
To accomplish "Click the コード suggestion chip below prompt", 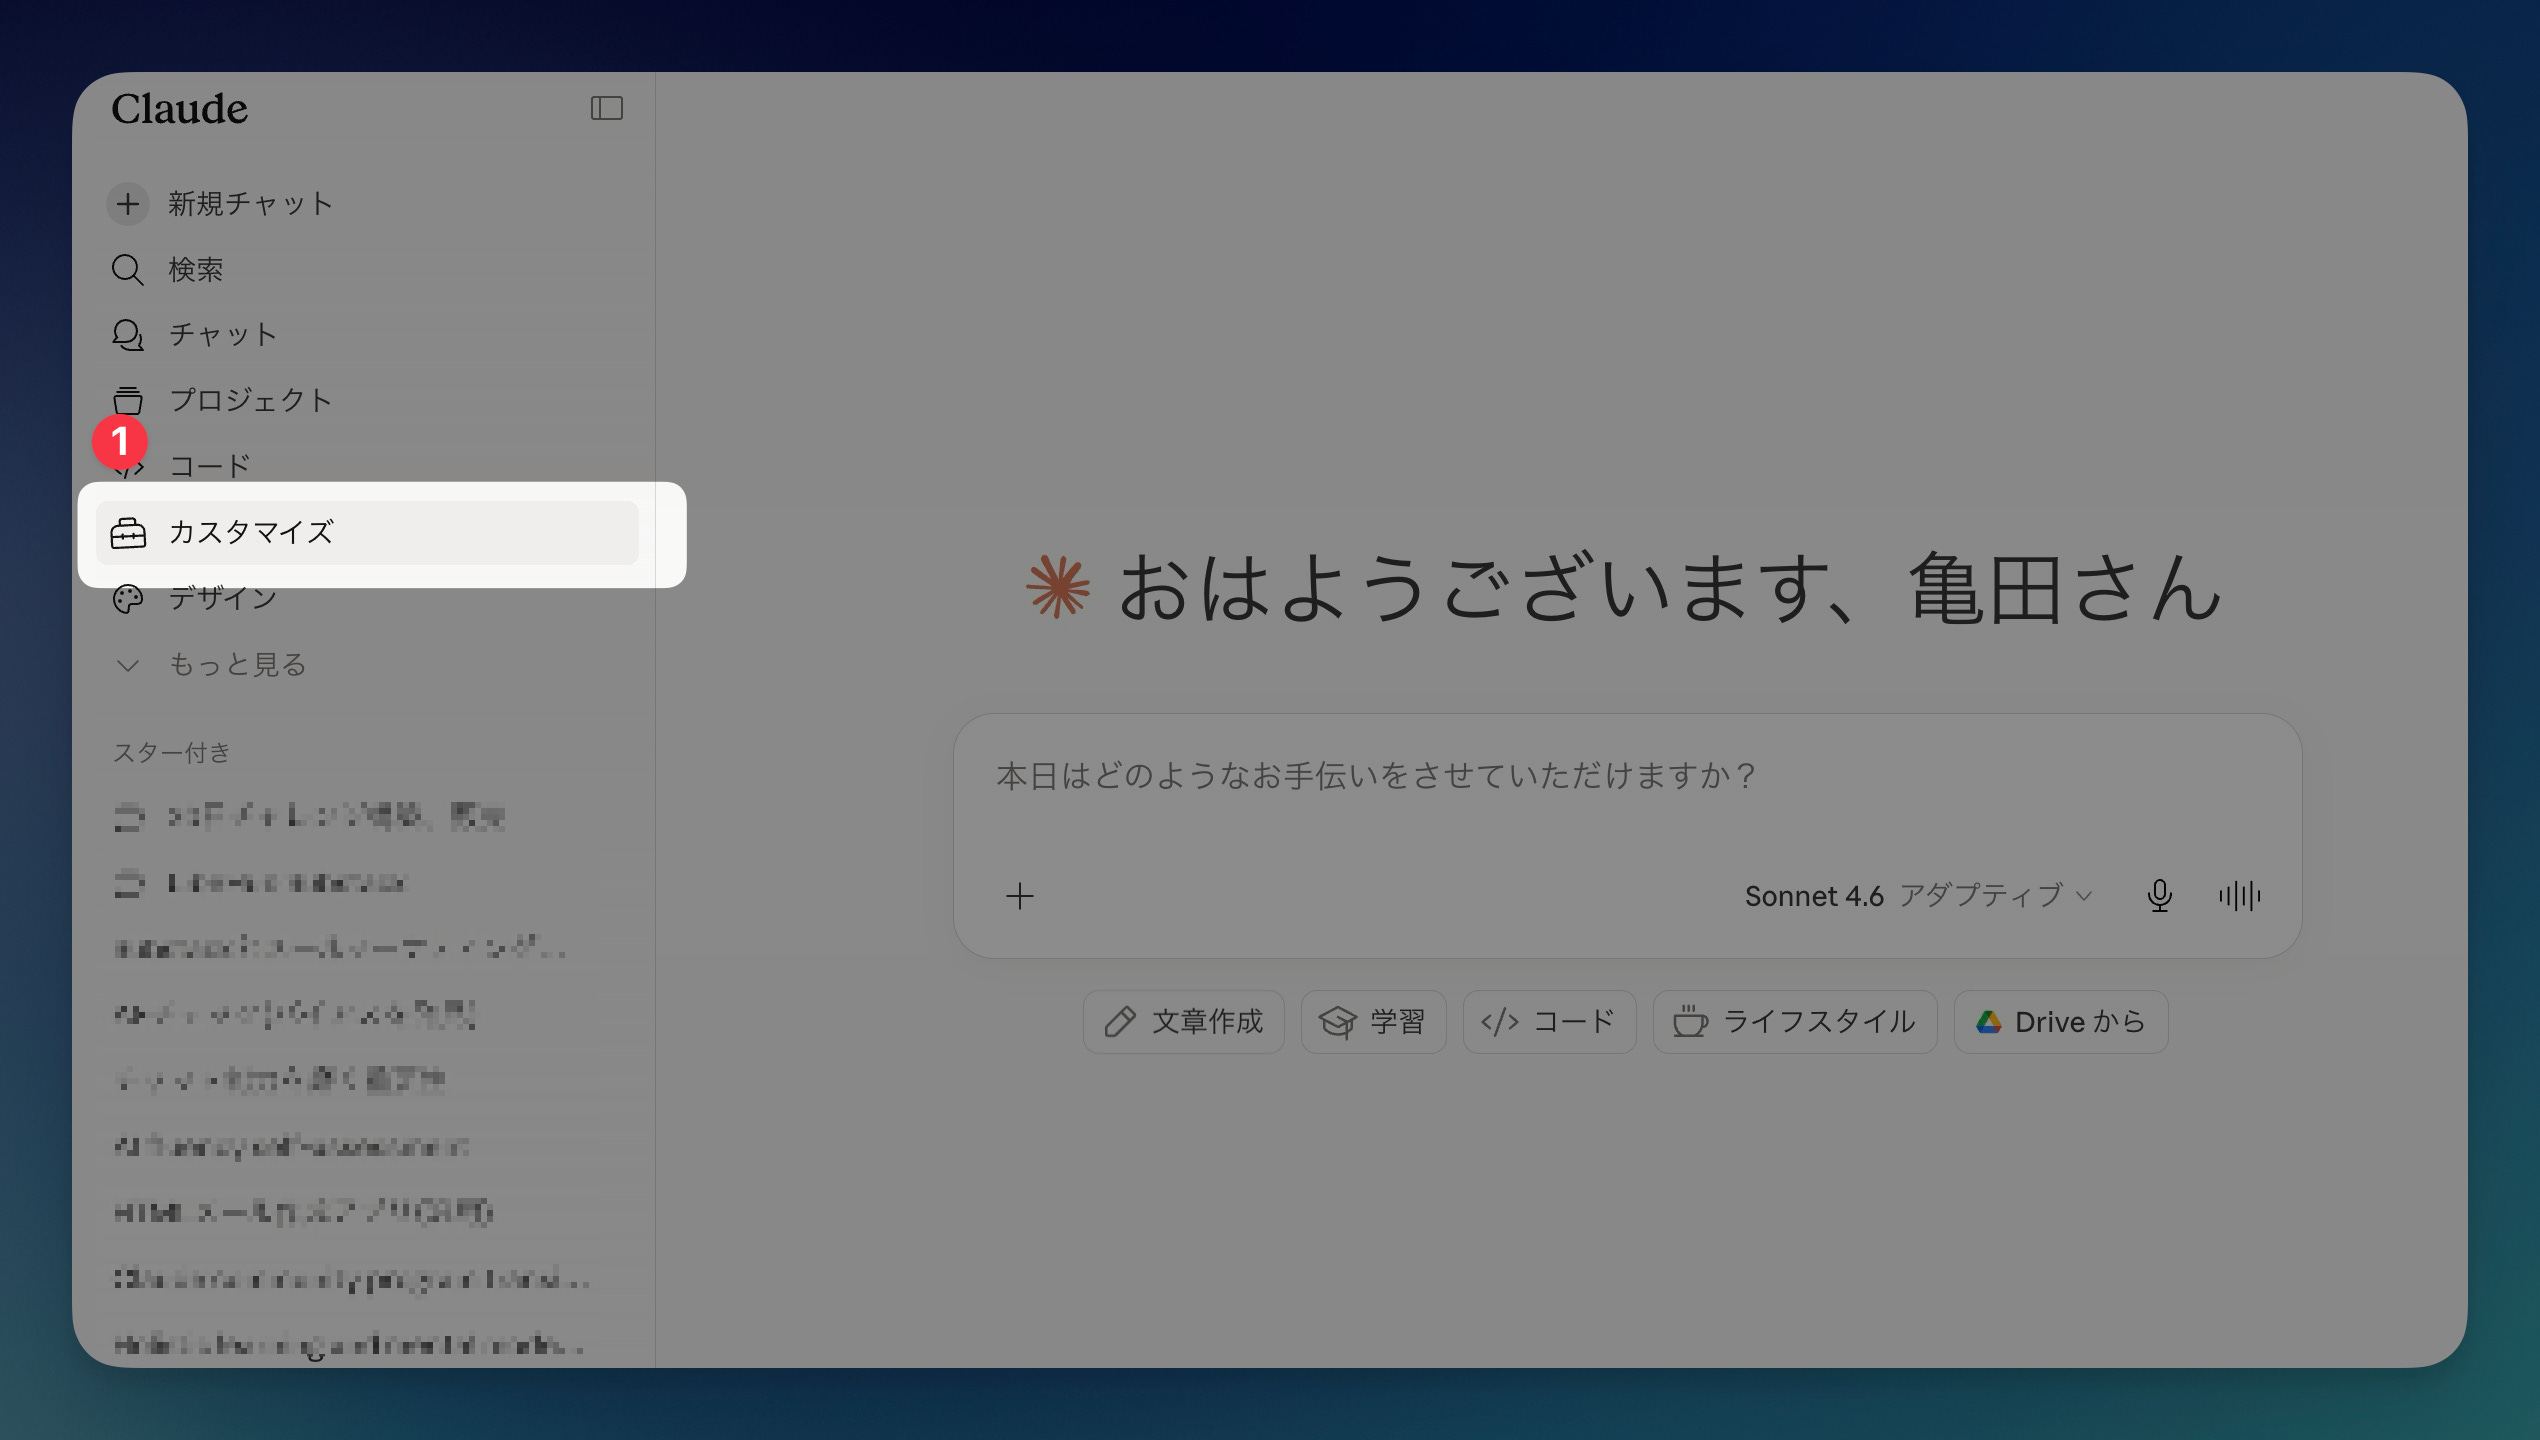I will click(x=1549, y=1022).
